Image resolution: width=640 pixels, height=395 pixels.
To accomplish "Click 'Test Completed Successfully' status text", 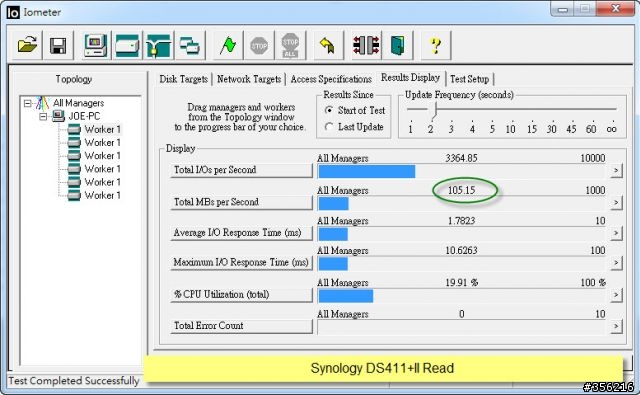I will [74, 381].
